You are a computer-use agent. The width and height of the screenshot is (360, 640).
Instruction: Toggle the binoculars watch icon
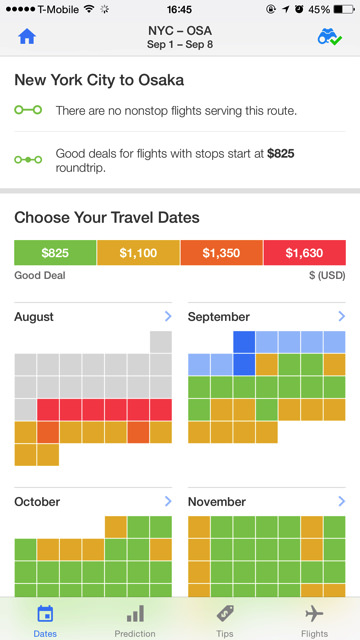330,37
